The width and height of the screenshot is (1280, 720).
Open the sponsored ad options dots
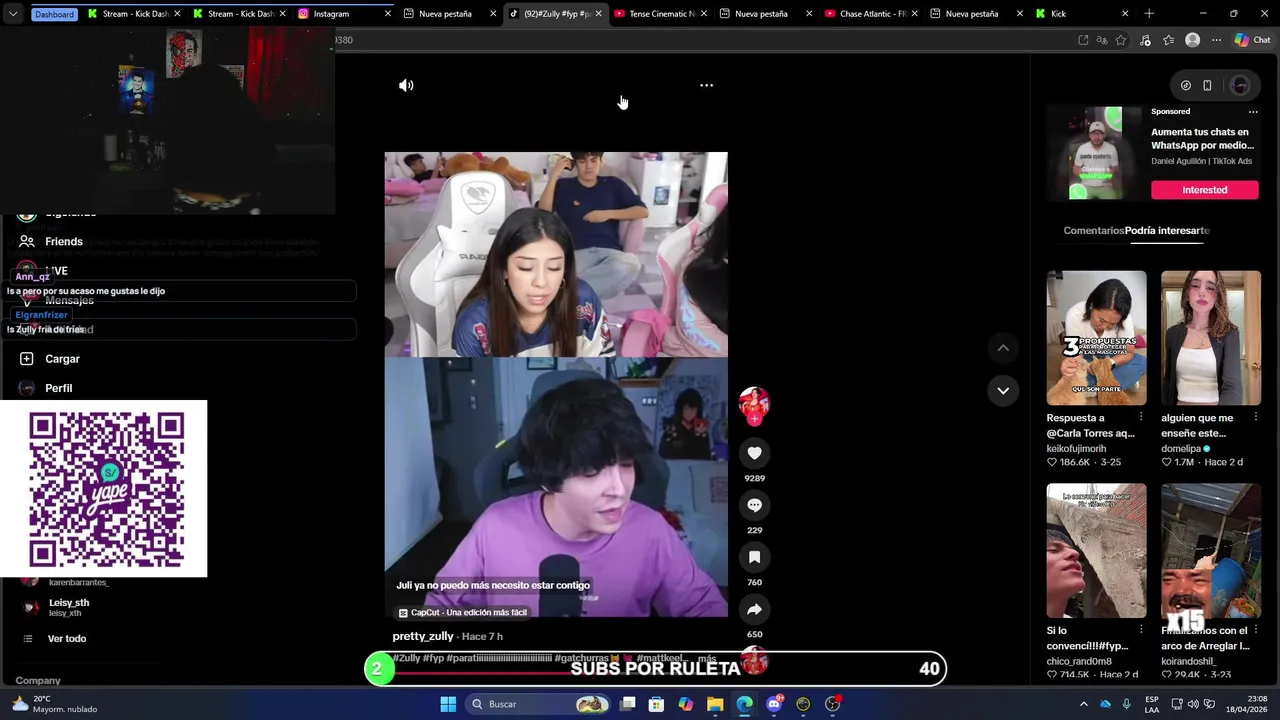coord(1253,111)
